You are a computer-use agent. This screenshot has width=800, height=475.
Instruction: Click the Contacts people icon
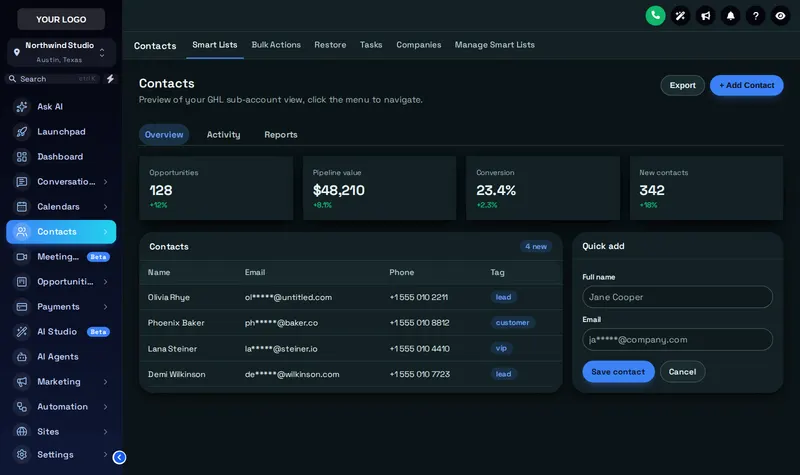21,232
